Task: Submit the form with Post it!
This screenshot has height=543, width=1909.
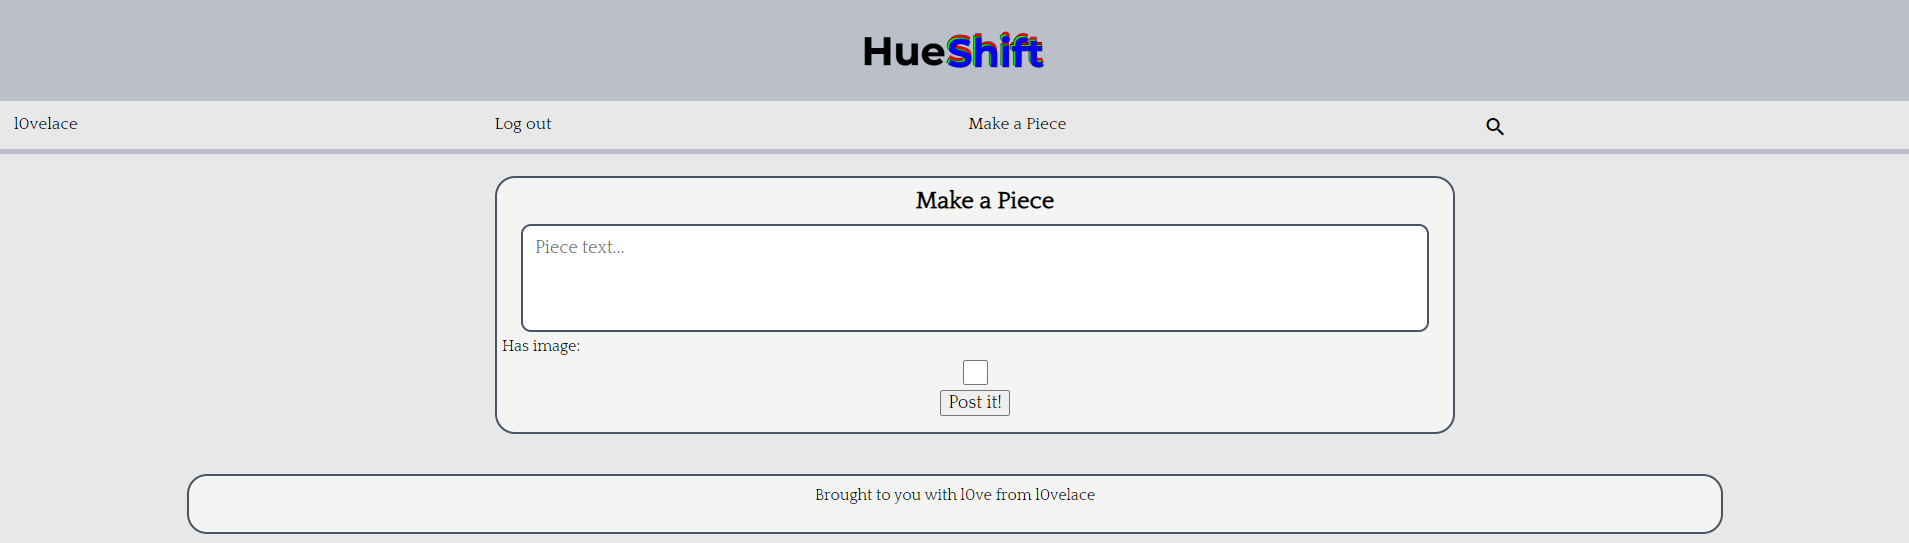Action: click(x=975, y=402)
